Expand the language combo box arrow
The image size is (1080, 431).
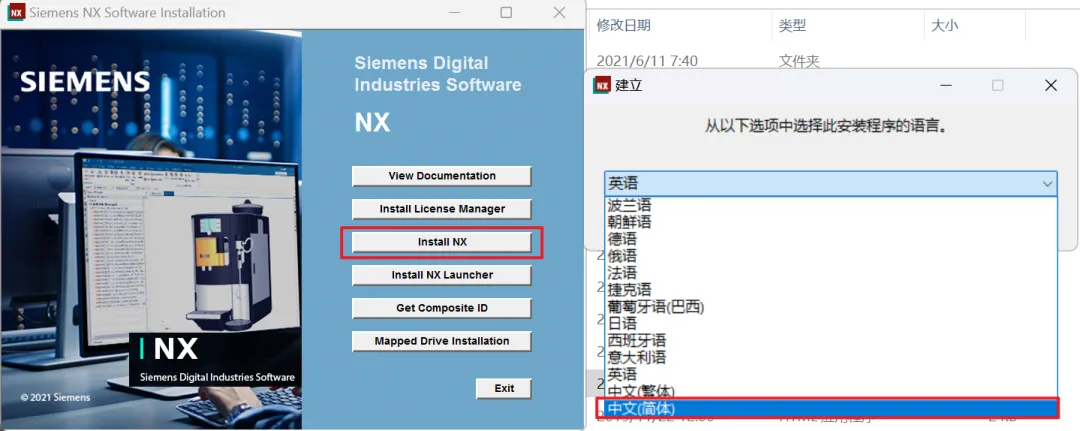tap(1047, 184)
